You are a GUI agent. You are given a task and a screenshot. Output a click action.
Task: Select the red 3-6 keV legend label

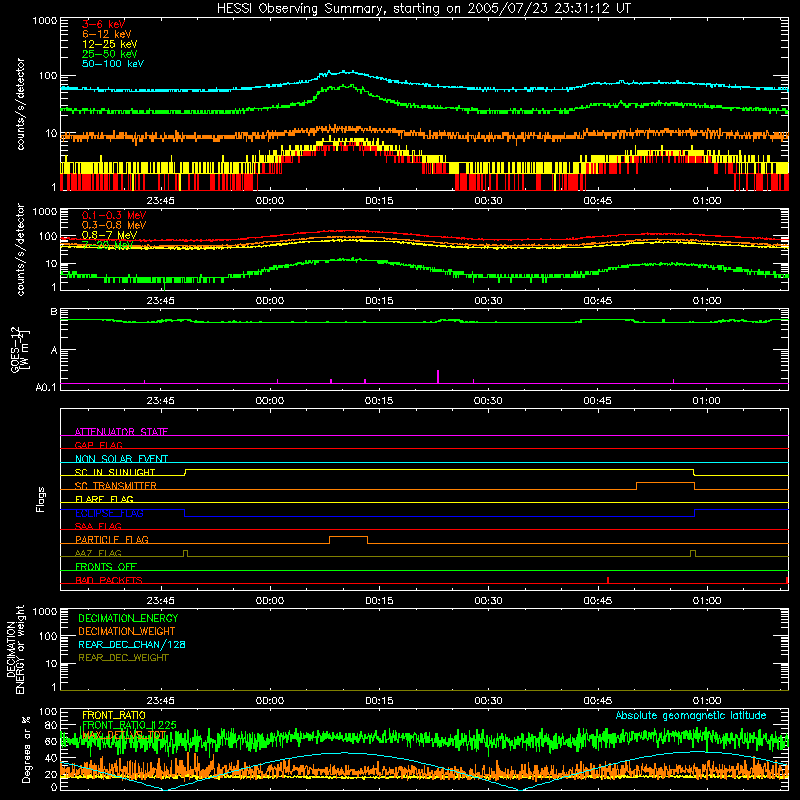(x=103, y=24)
